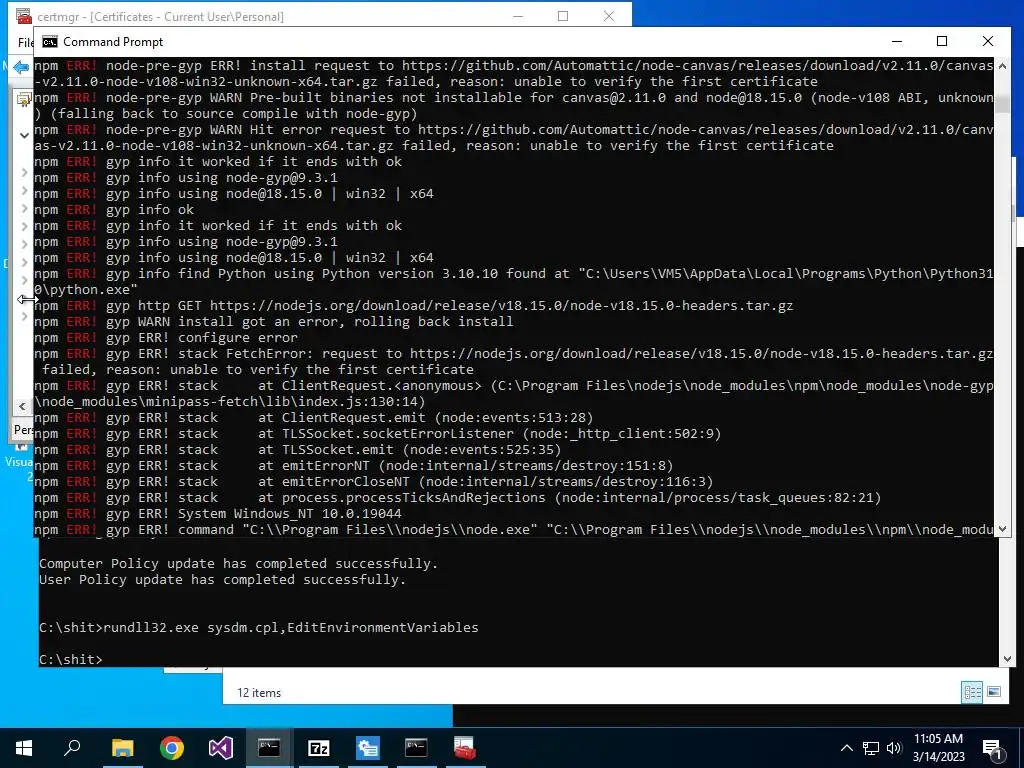Click "Computer Policy update has completed successfully."
Image resolution: width=1024 pixels, height=768 pixels.
(x=238, y=564)
